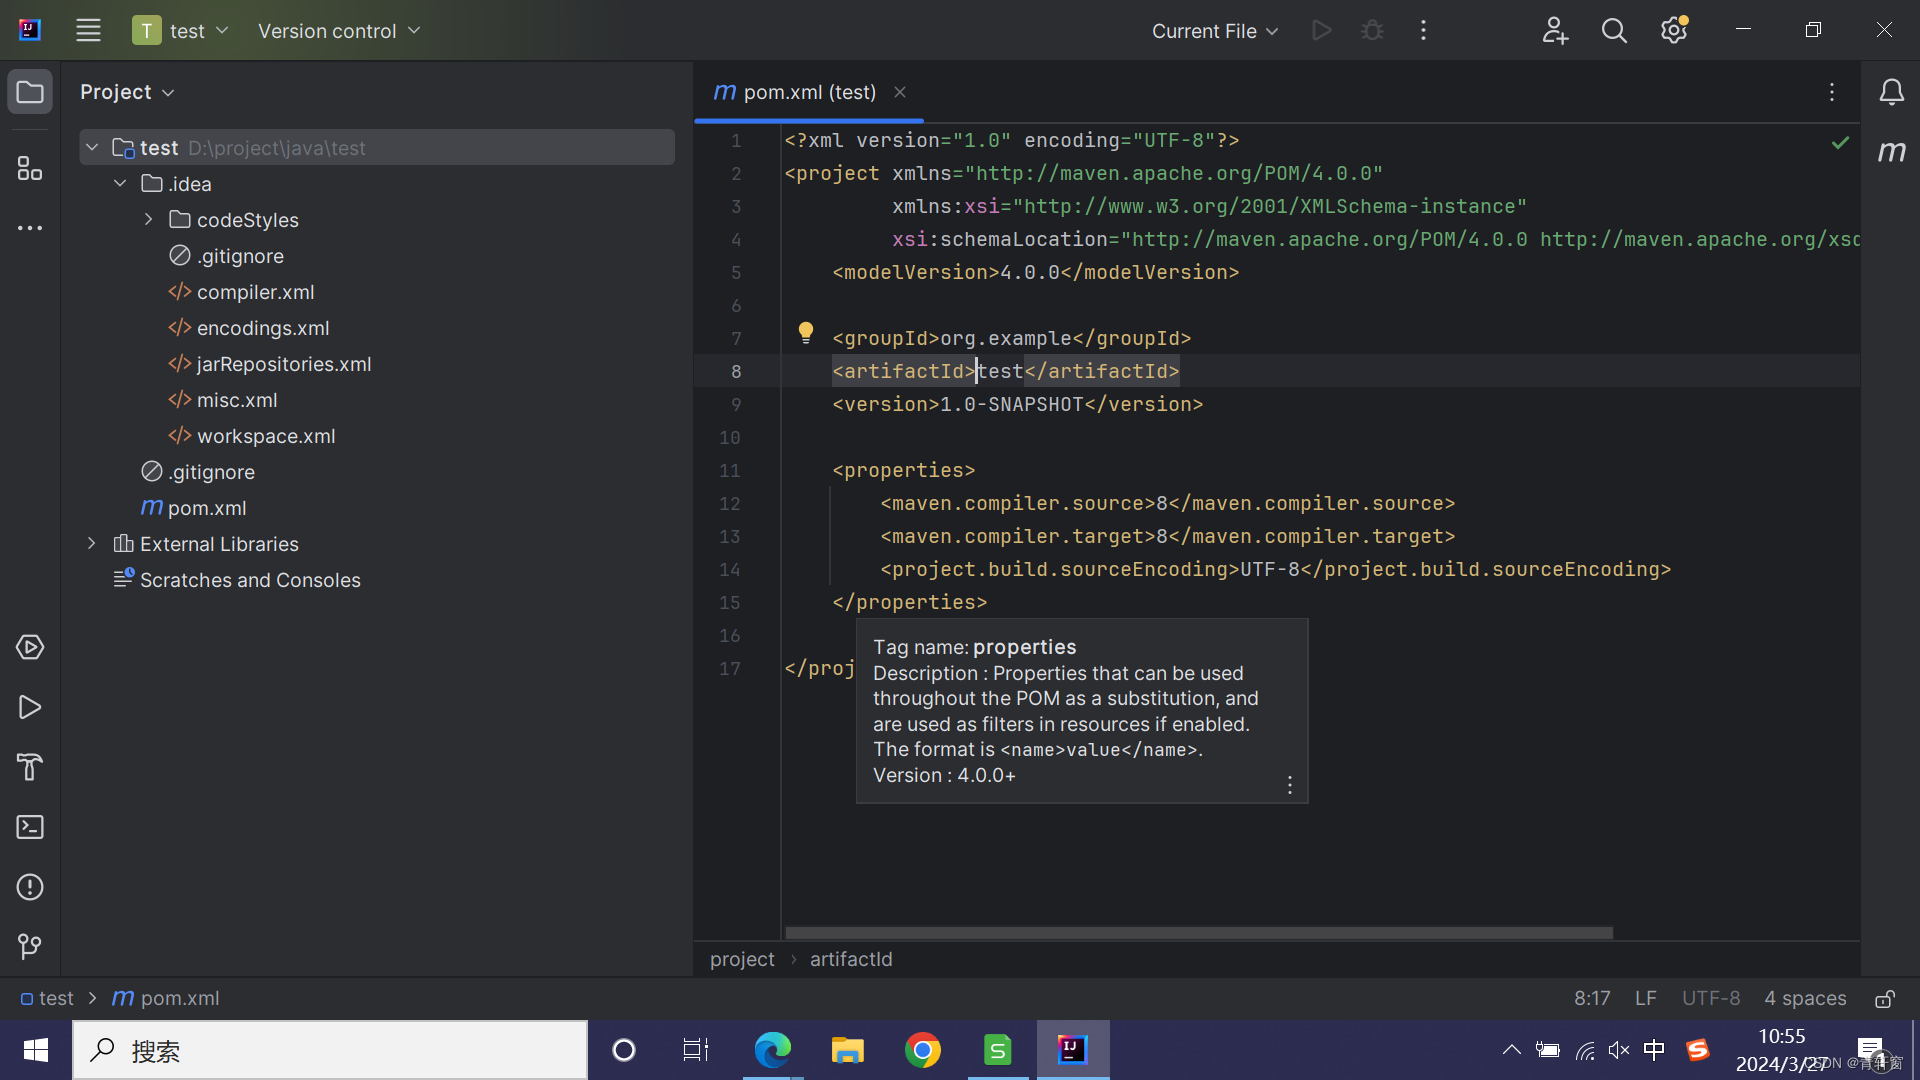
Task: Open the Terminal tool window
Action: point(30,827)
